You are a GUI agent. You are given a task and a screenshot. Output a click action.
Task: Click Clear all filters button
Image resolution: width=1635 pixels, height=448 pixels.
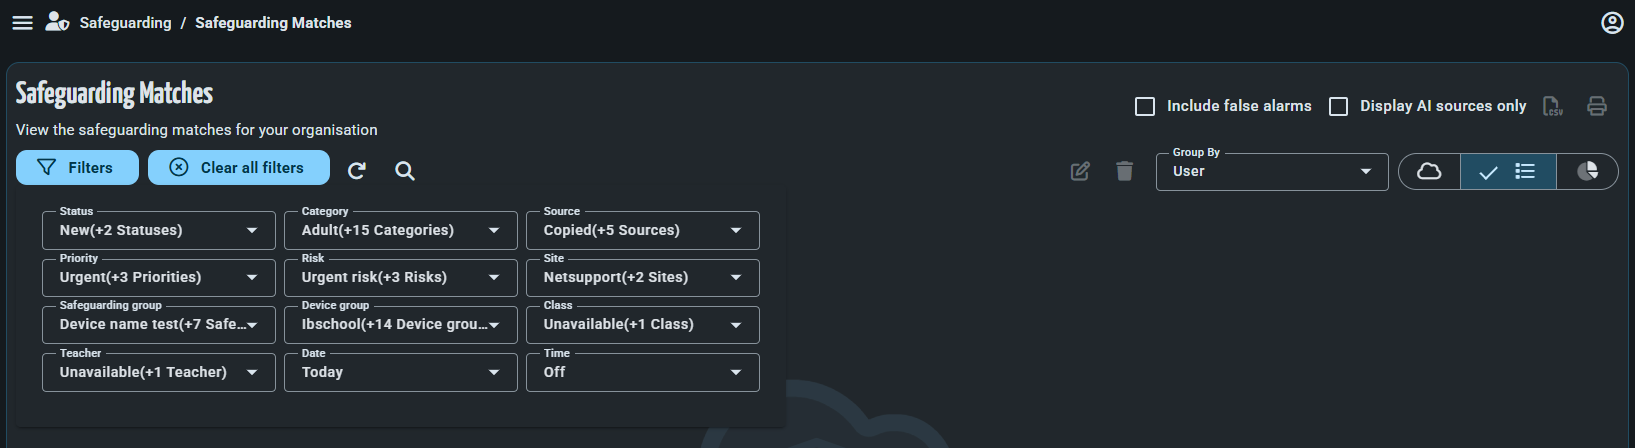coord(239,168)
